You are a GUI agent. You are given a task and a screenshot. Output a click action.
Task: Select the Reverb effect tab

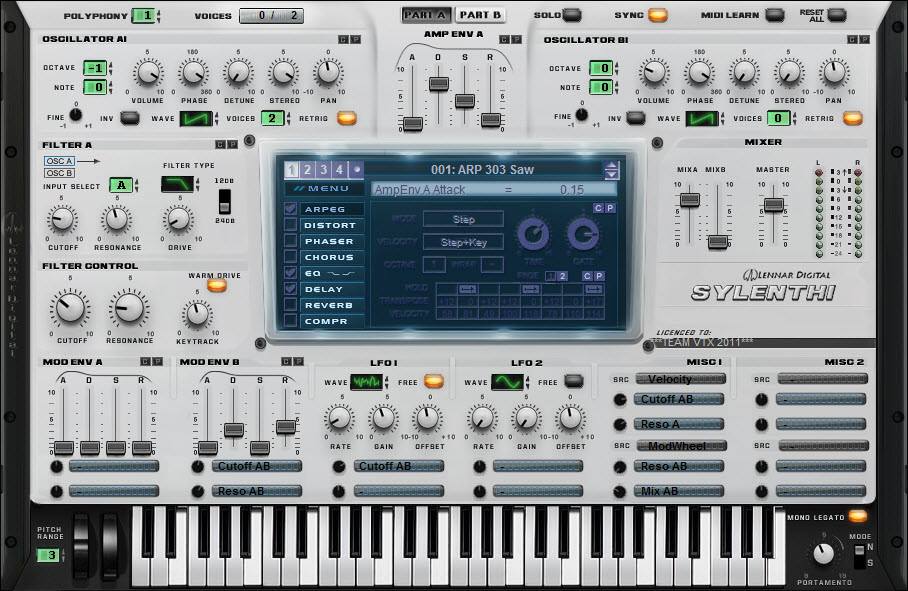point(332,305)
